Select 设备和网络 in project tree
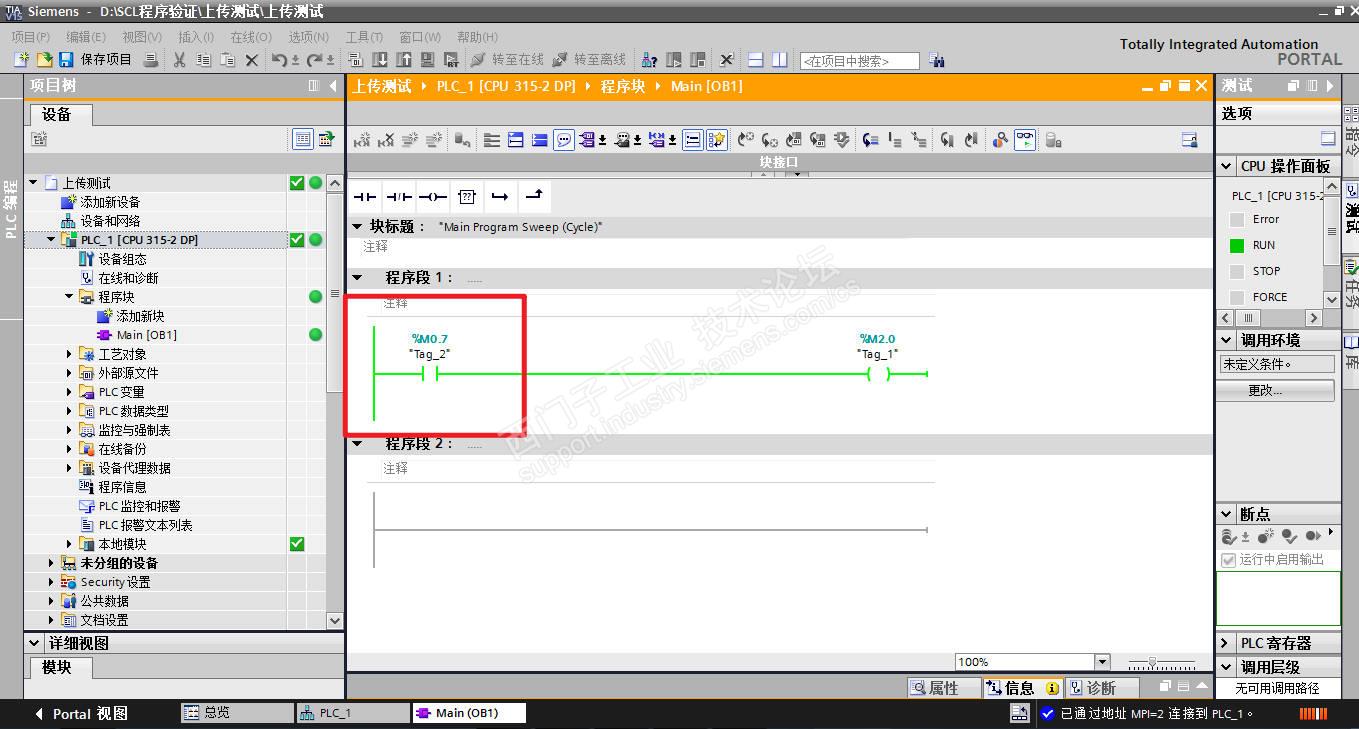Viewport: 1359px width, 729px height. click(110, 221)
